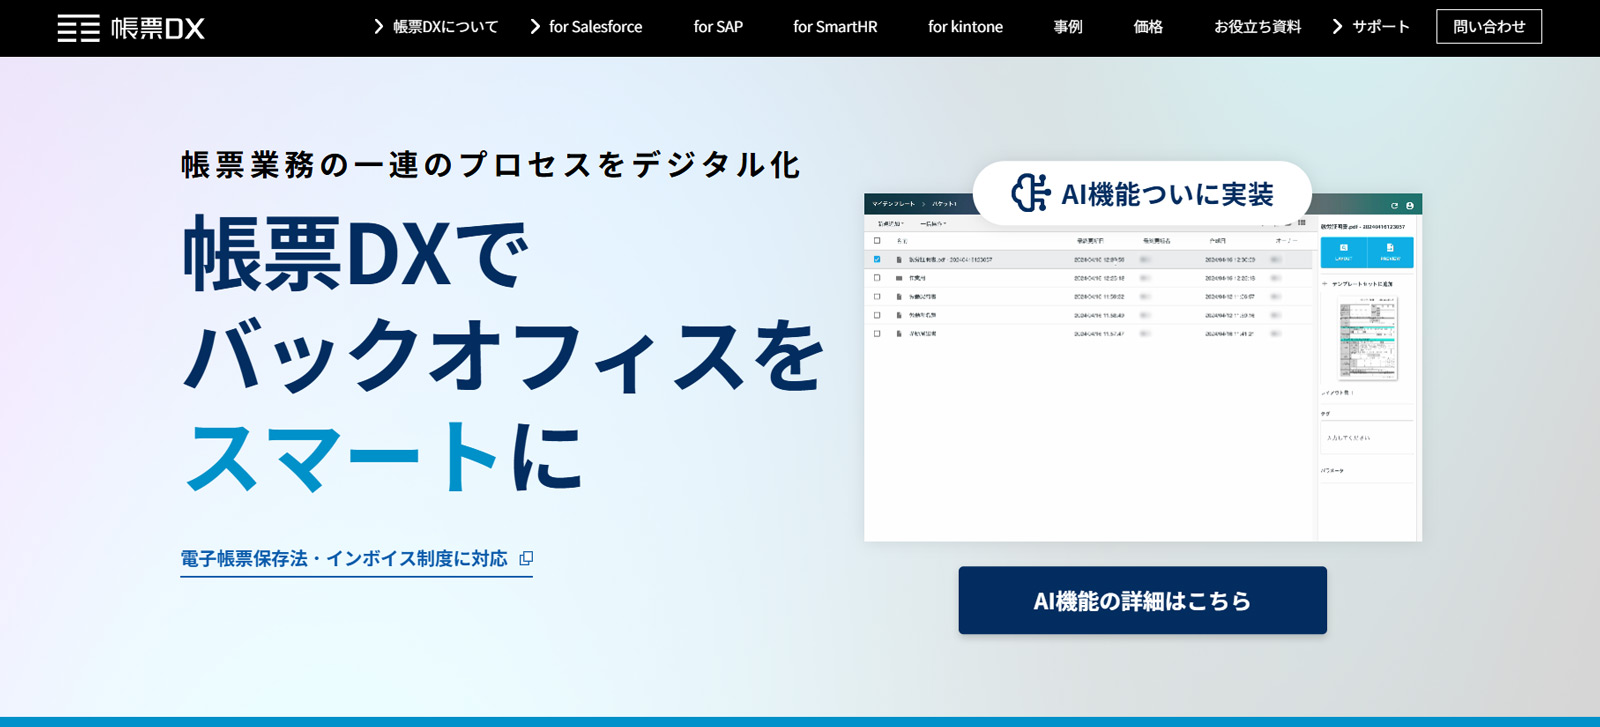1600x727 pixels.
Task: Open the 一括操作 dropdown in the preview
Action: click(x=933, y=224)
